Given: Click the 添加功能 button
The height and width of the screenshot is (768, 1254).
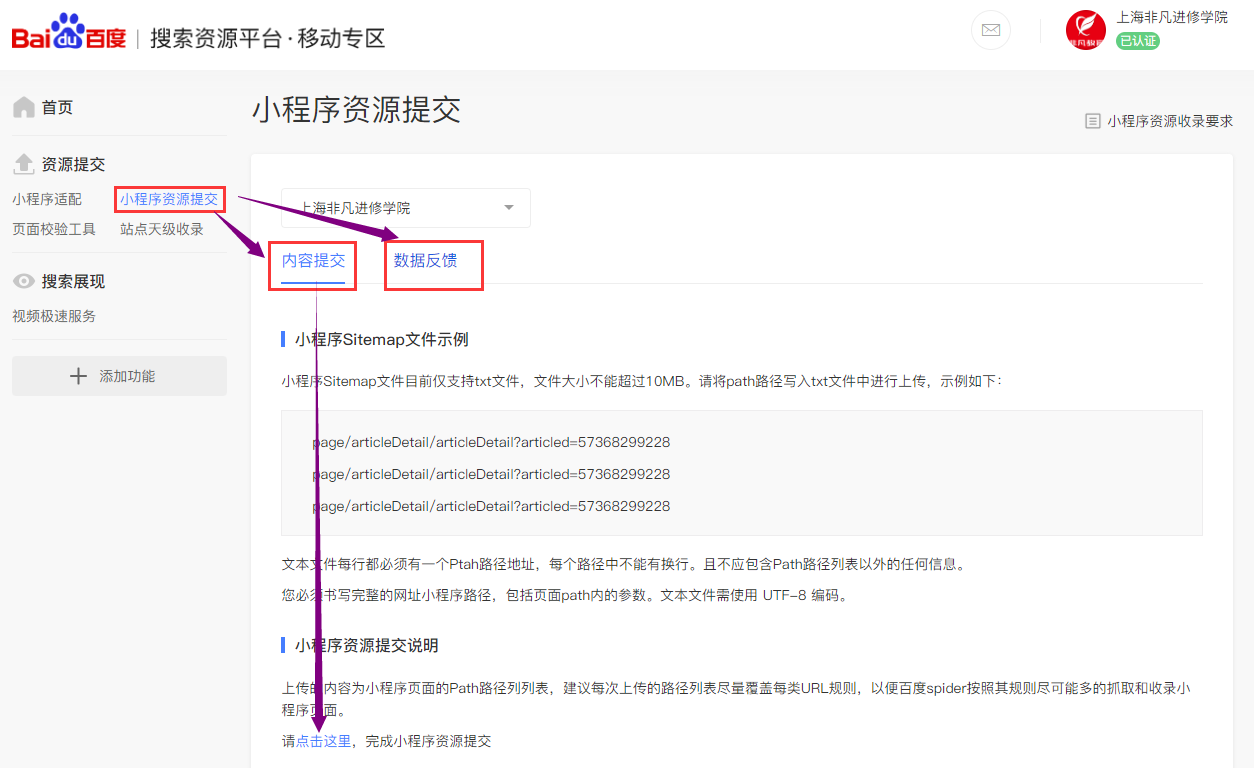Looking at the screenshot, I should (x=119, y=376).
